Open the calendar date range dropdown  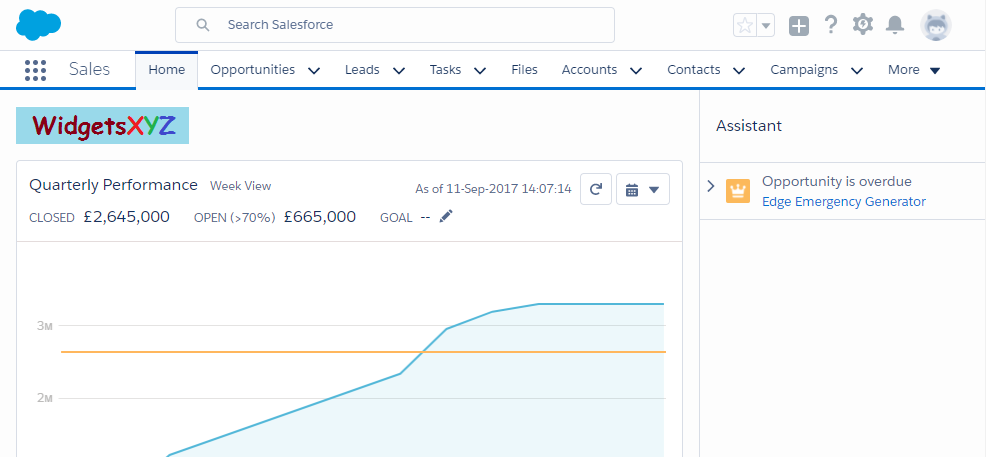[x=643, y=189]
